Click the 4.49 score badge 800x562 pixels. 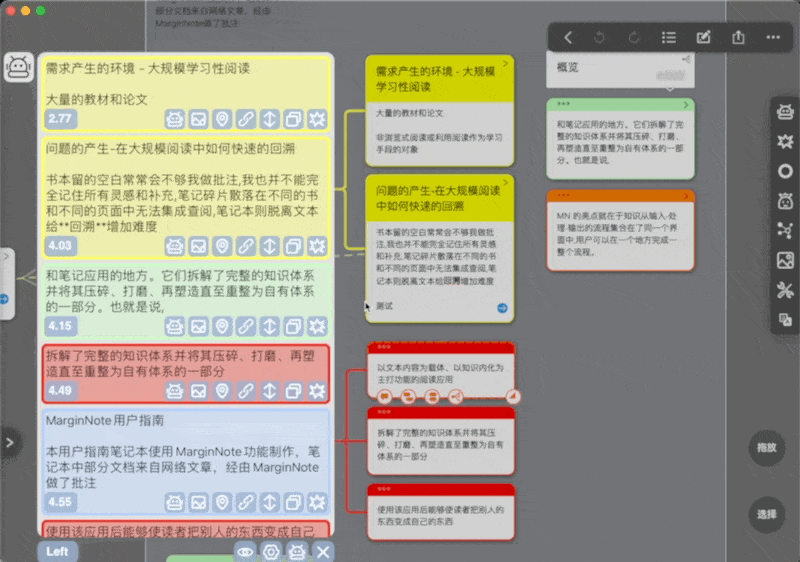pyautogui.click(x=60, y=391)
